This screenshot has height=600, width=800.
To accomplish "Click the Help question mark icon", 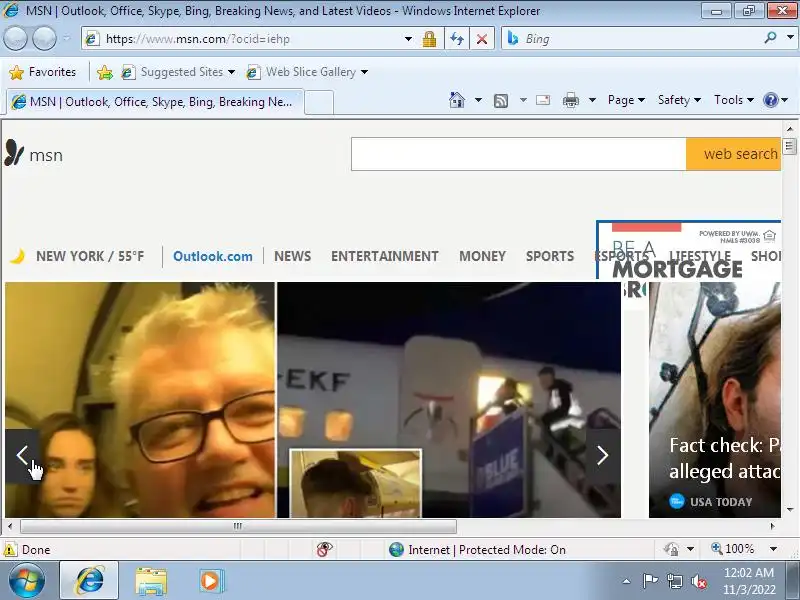I will 770,100.
